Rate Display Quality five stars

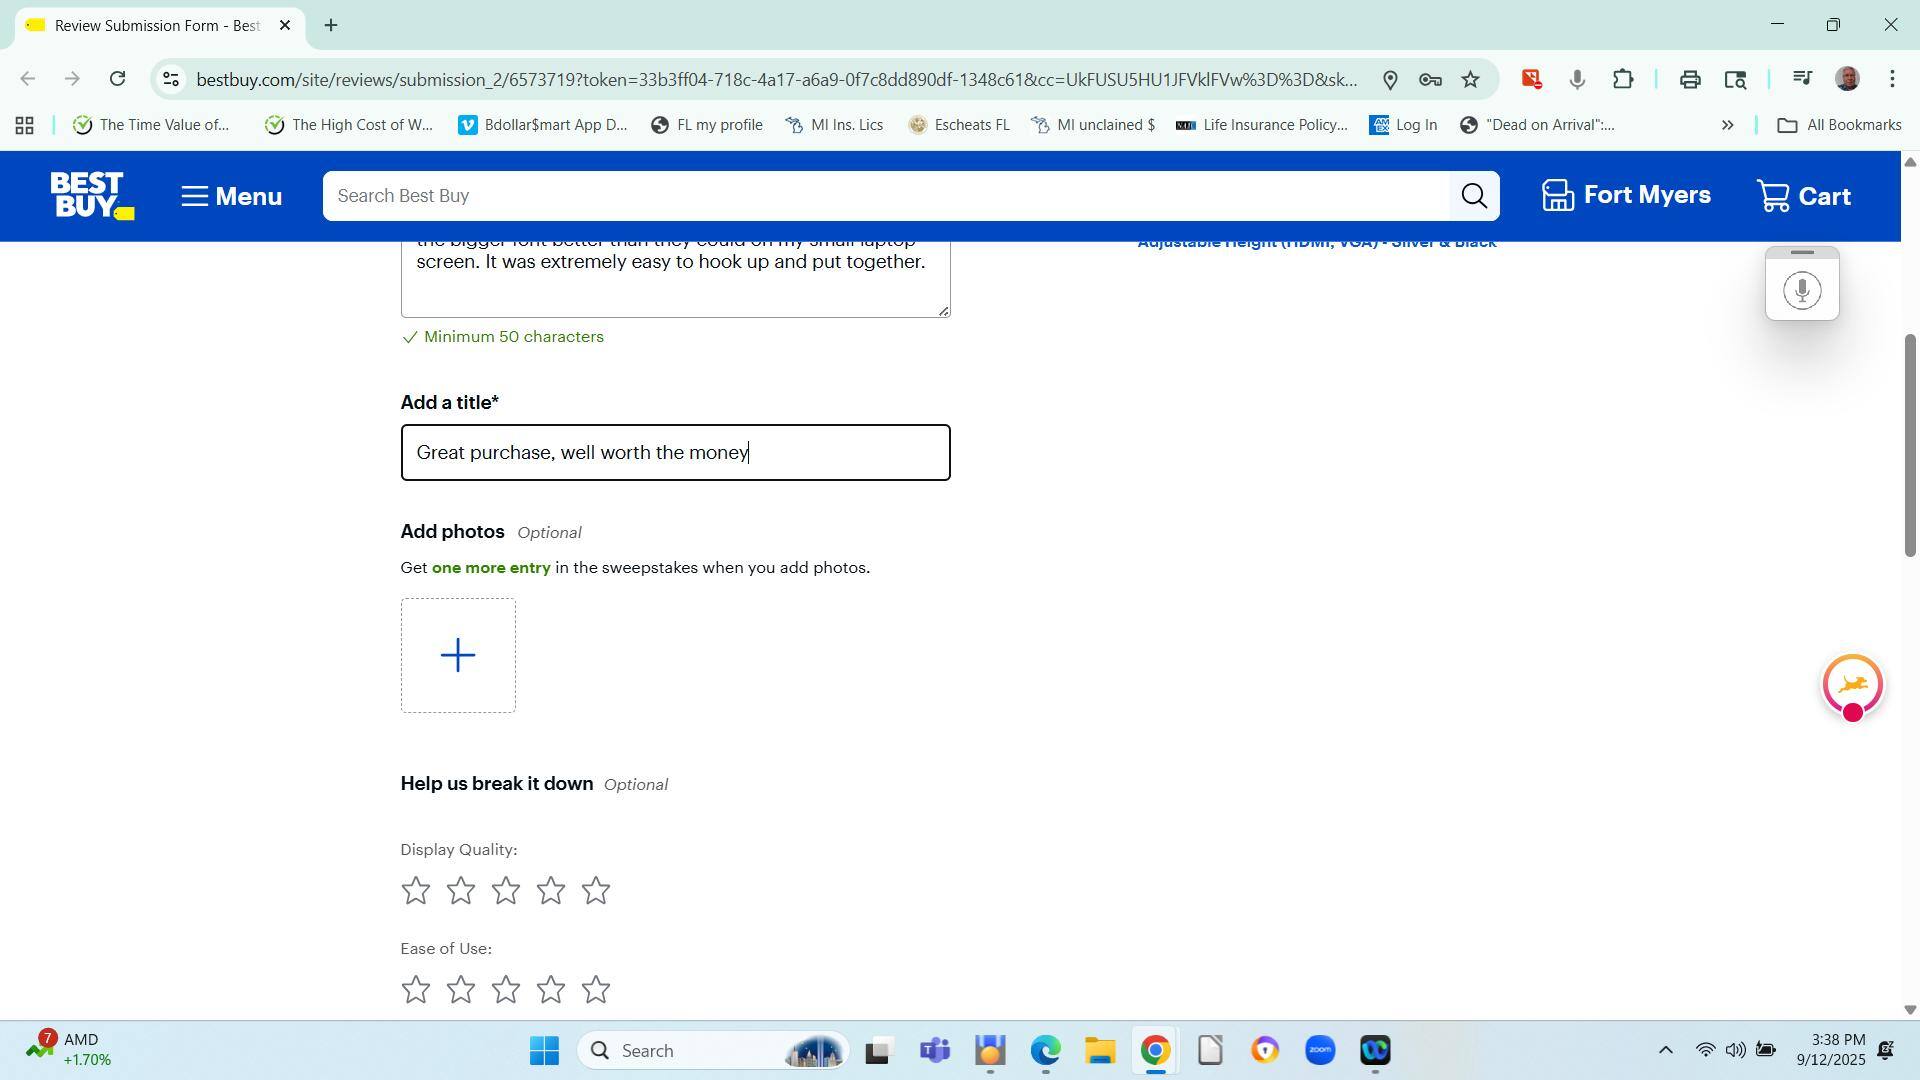point(596,891)
